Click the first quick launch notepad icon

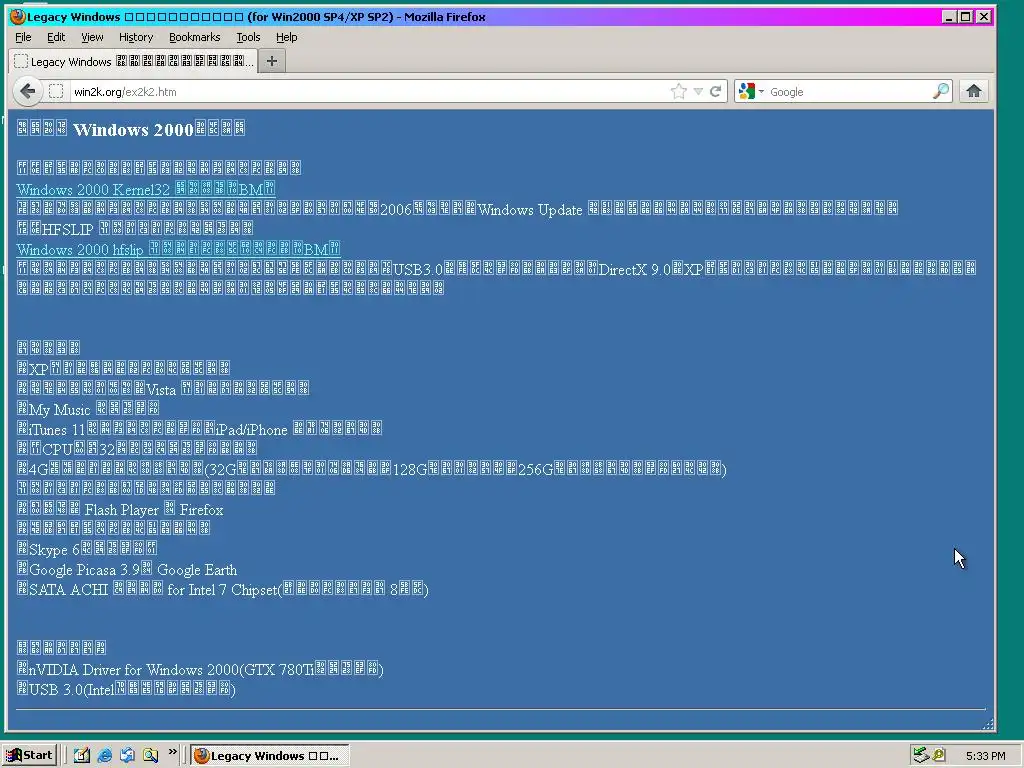(82, 756)
